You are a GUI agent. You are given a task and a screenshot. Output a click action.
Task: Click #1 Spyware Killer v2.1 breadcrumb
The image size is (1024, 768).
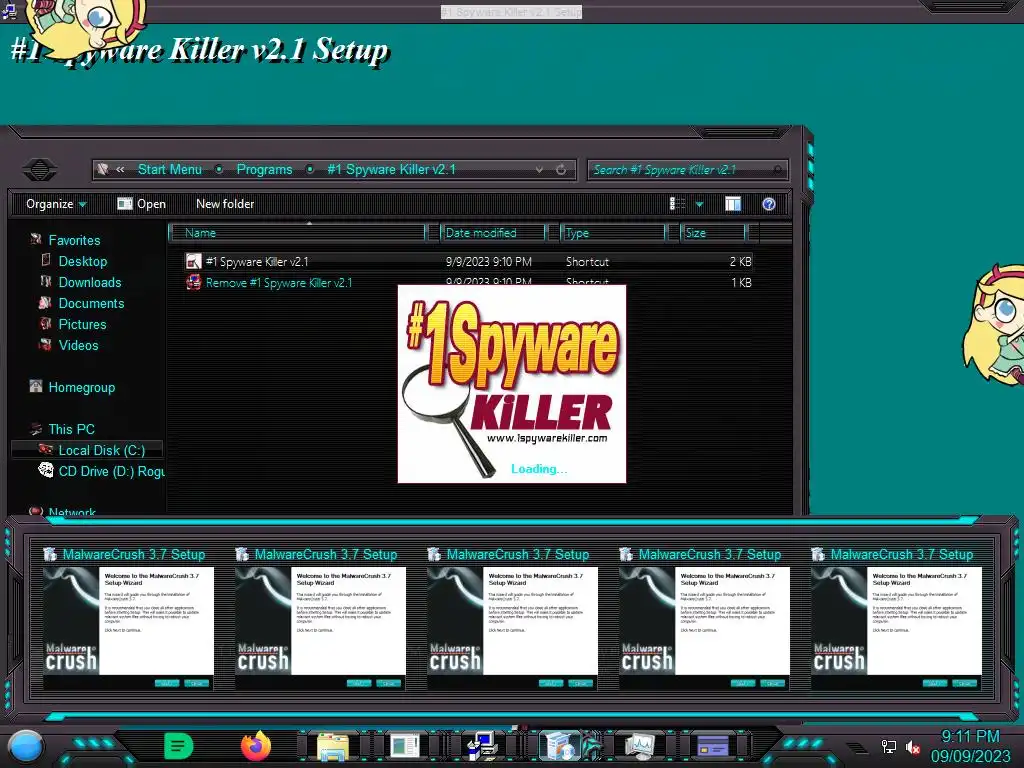(x=391, y=169)
